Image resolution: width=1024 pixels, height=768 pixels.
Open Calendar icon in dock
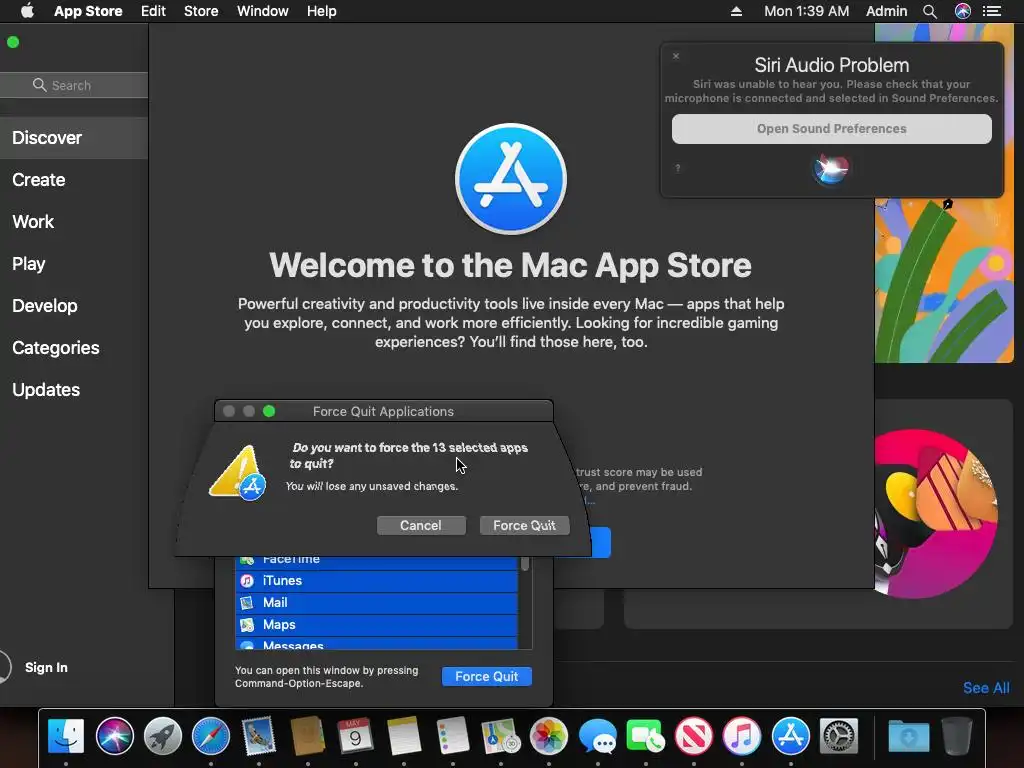pyautogui.click(x=355, y=736)
